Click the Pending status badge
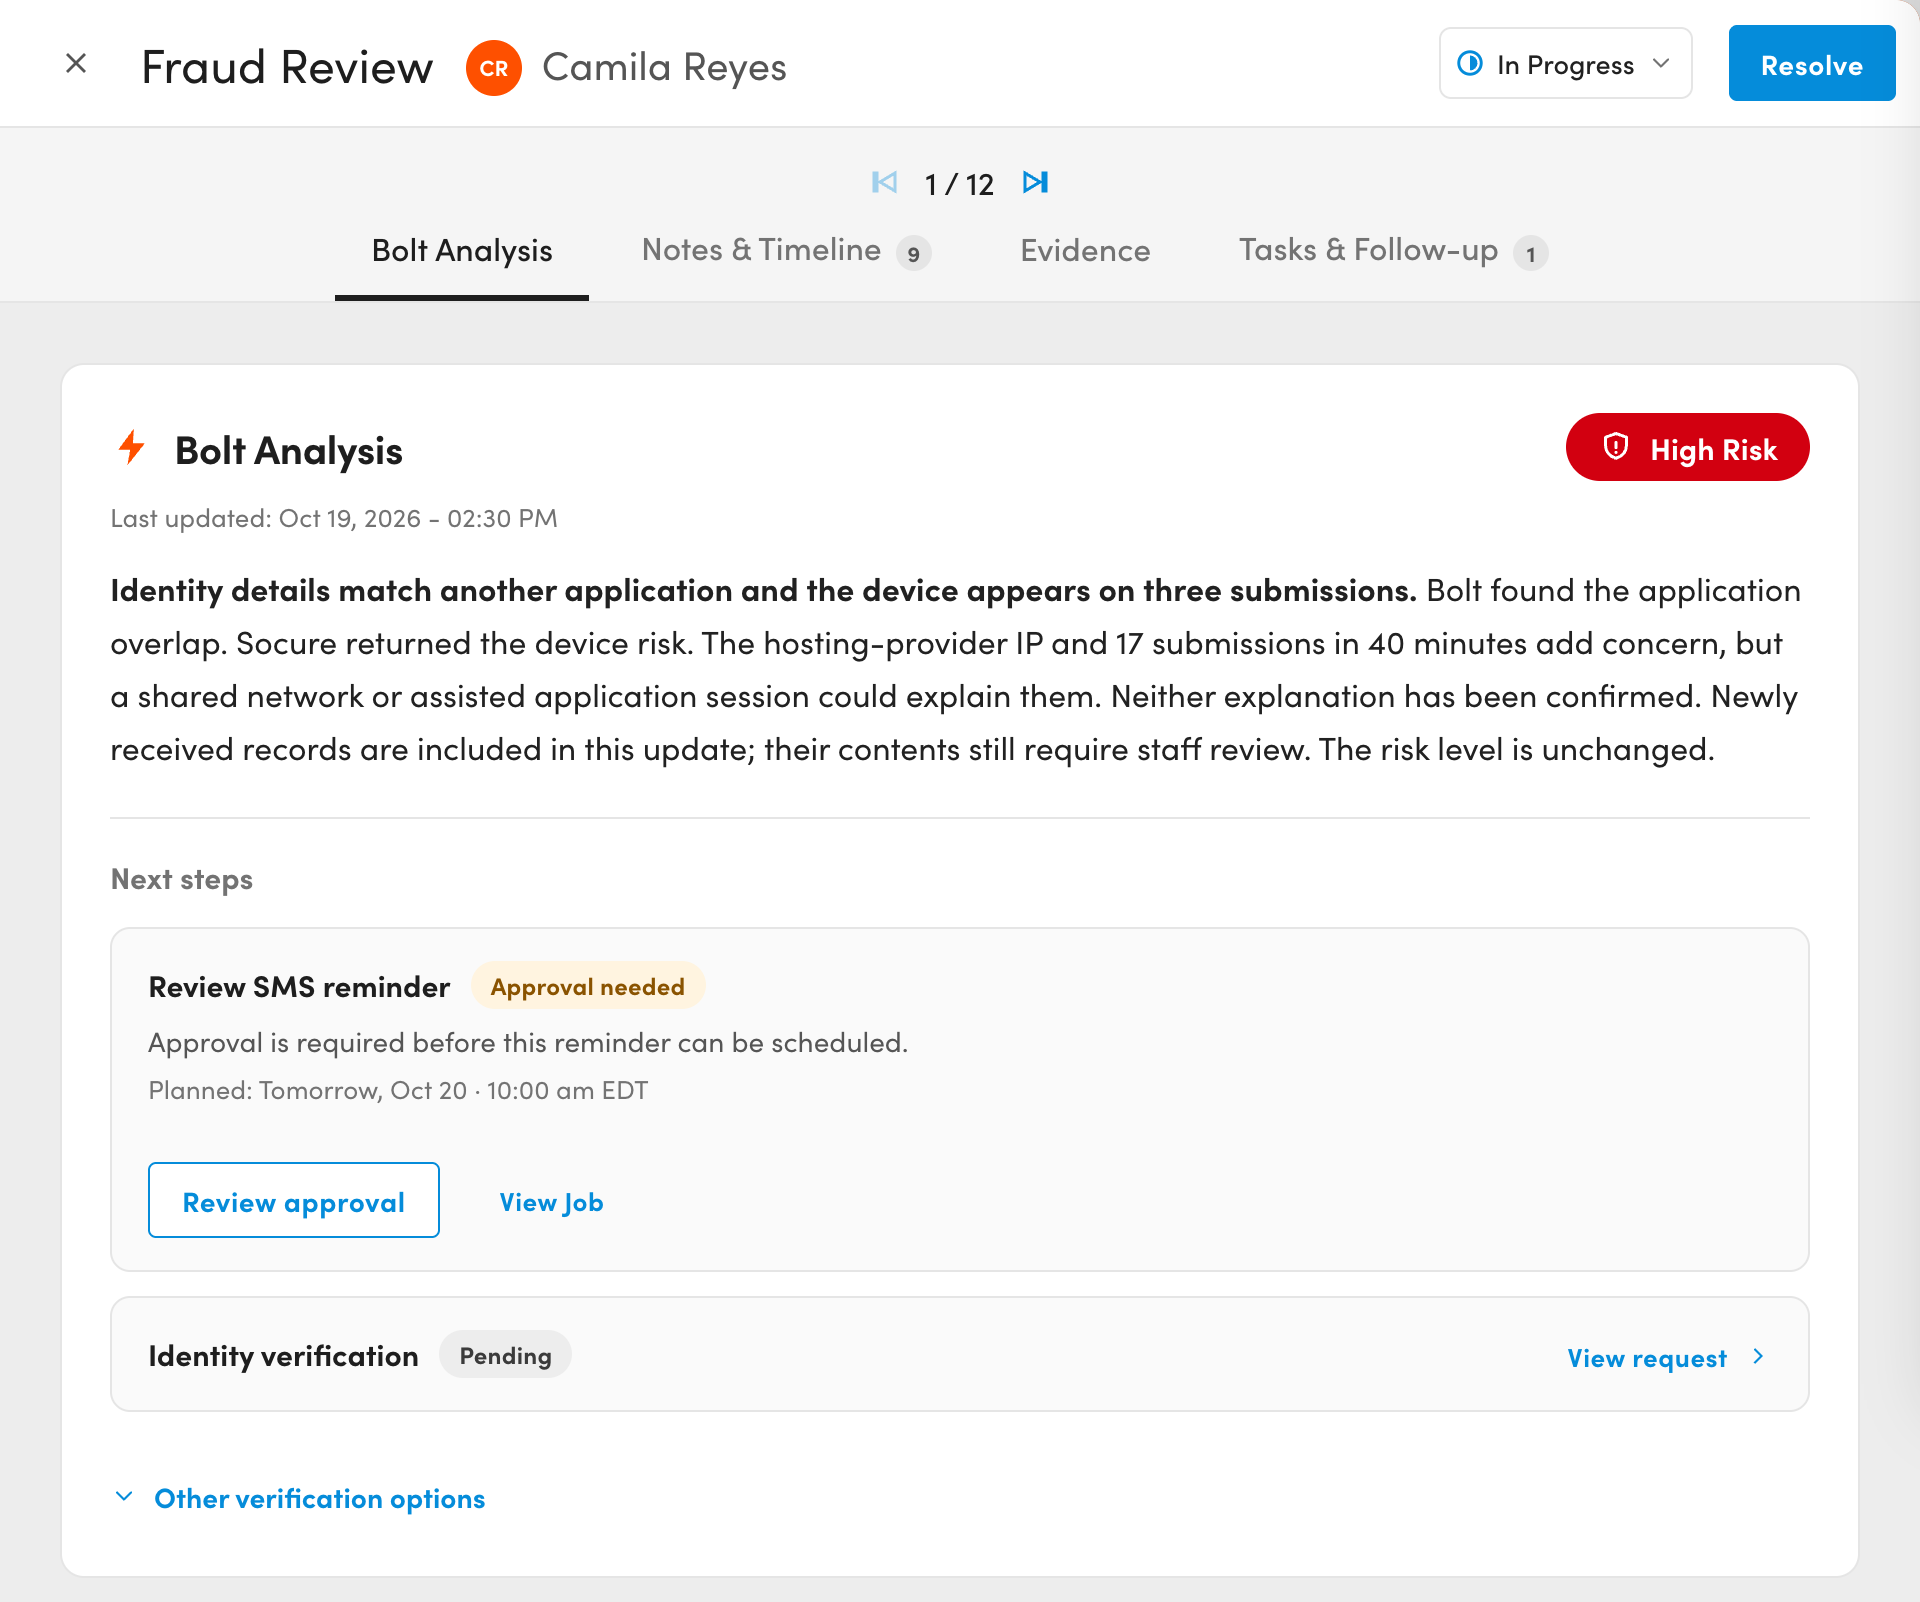The width and height of the screenshot is (1920, 1602). pyautogui.click(x=505, y=1355)
